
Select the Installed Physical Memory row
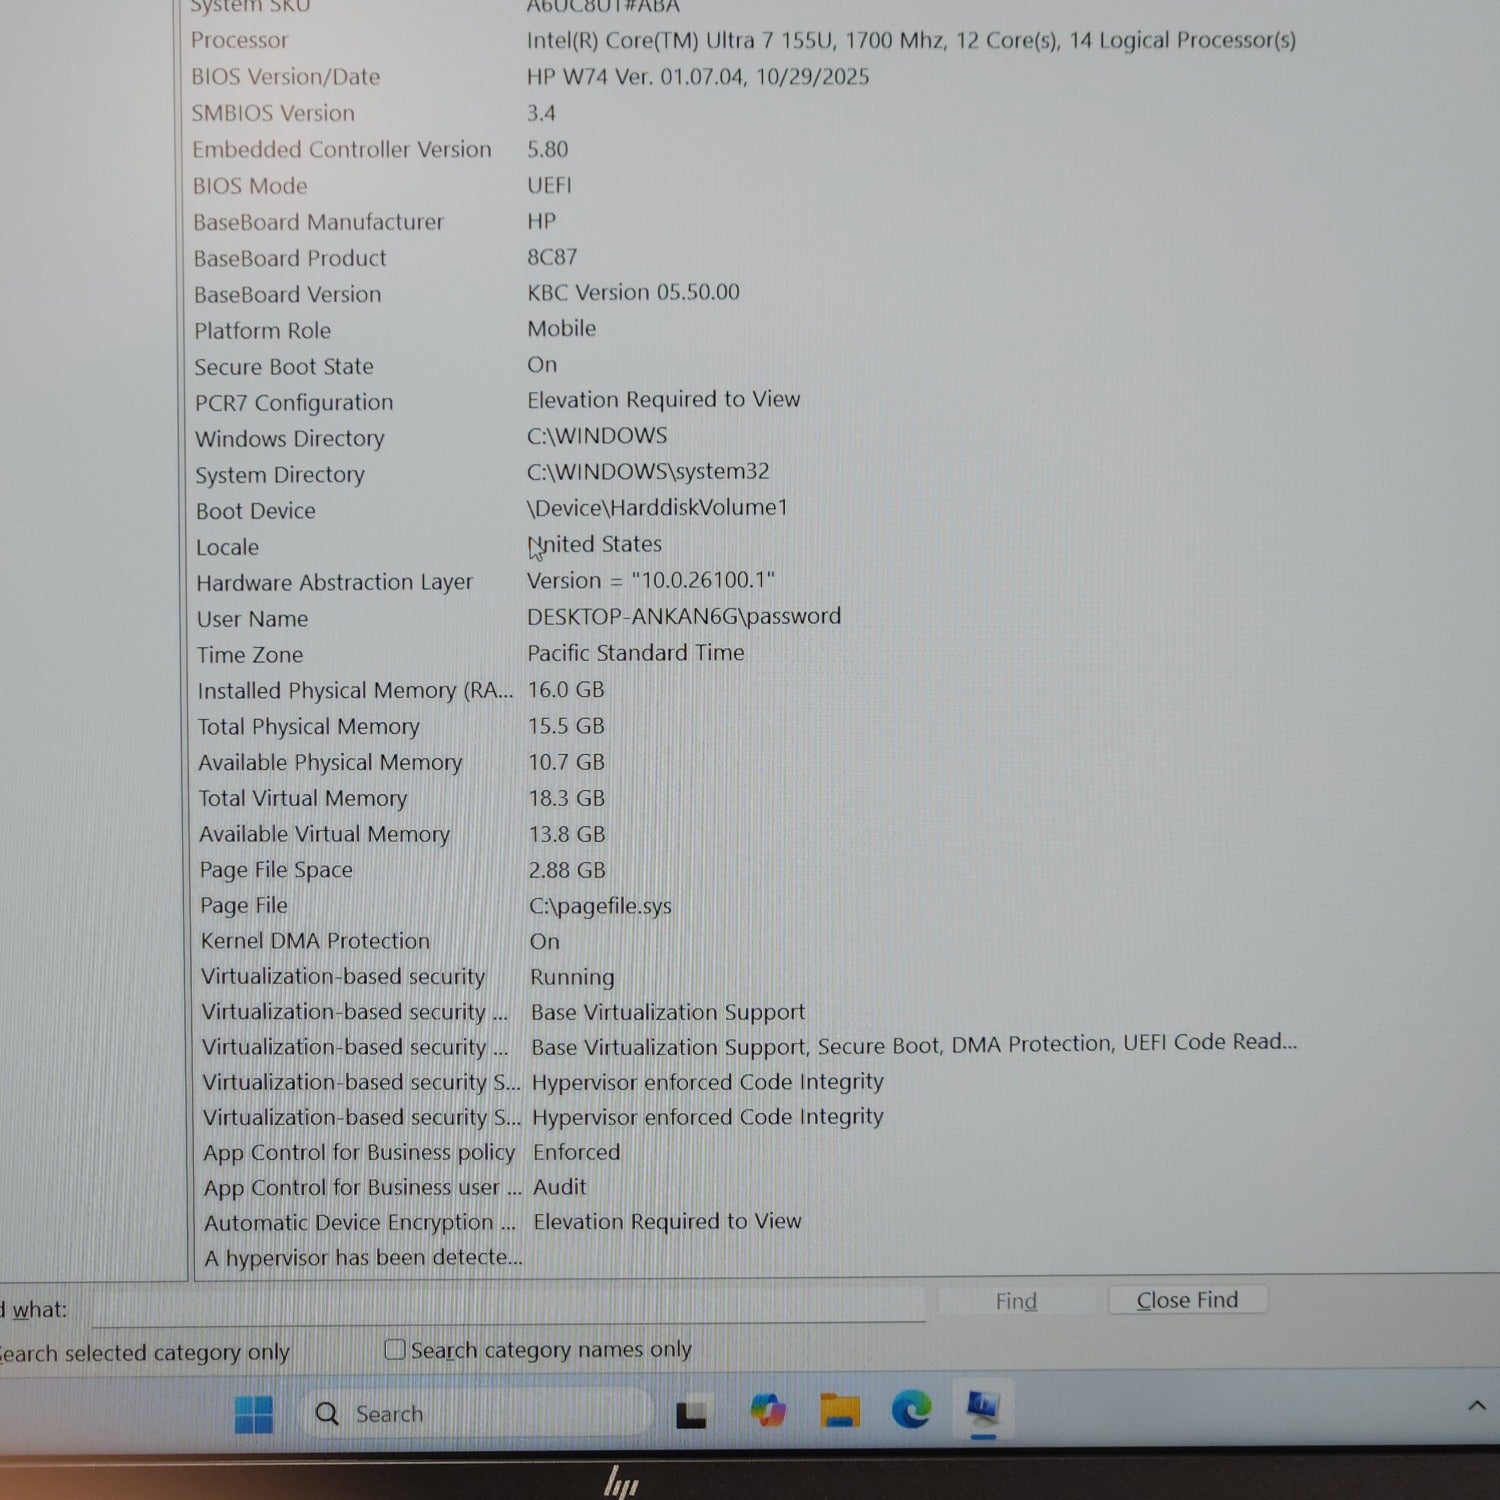click(355, 691)
